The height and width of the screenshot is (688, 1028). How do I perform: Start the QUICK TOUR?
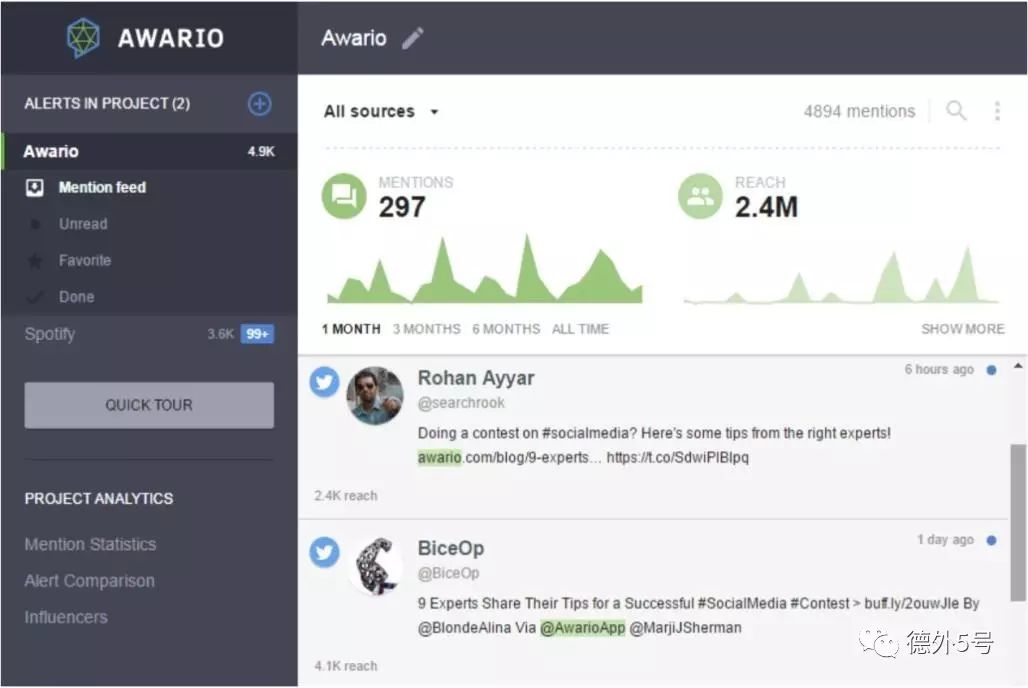tap(149, 405)
